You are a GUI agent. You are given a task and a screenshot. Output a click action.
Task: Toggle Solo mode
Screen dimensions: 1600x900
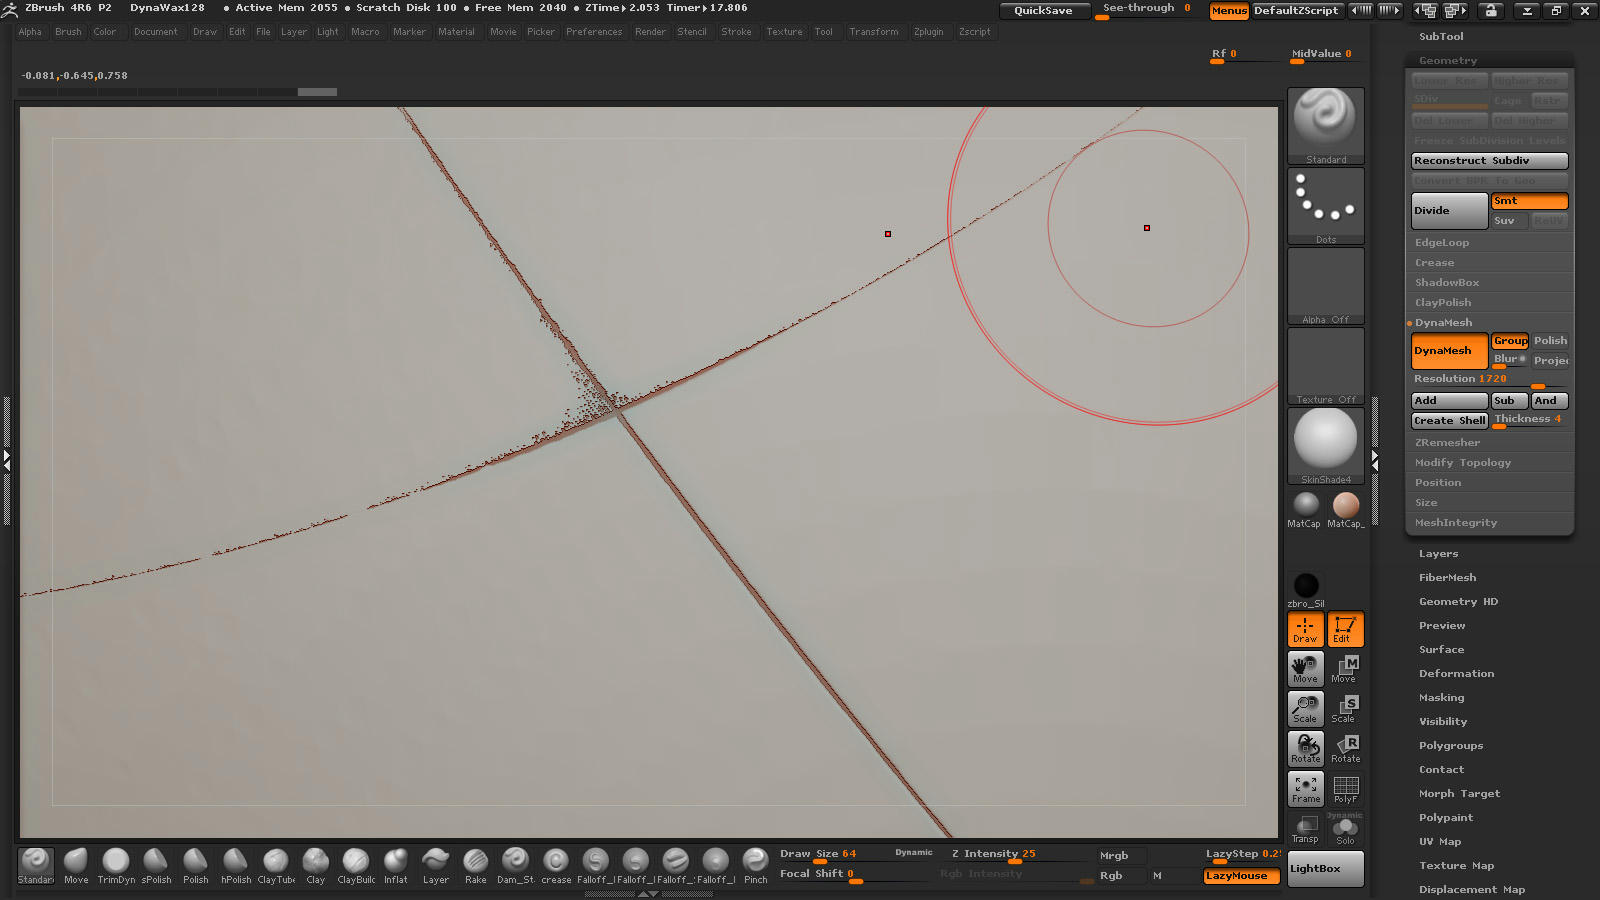(1346, 829)
